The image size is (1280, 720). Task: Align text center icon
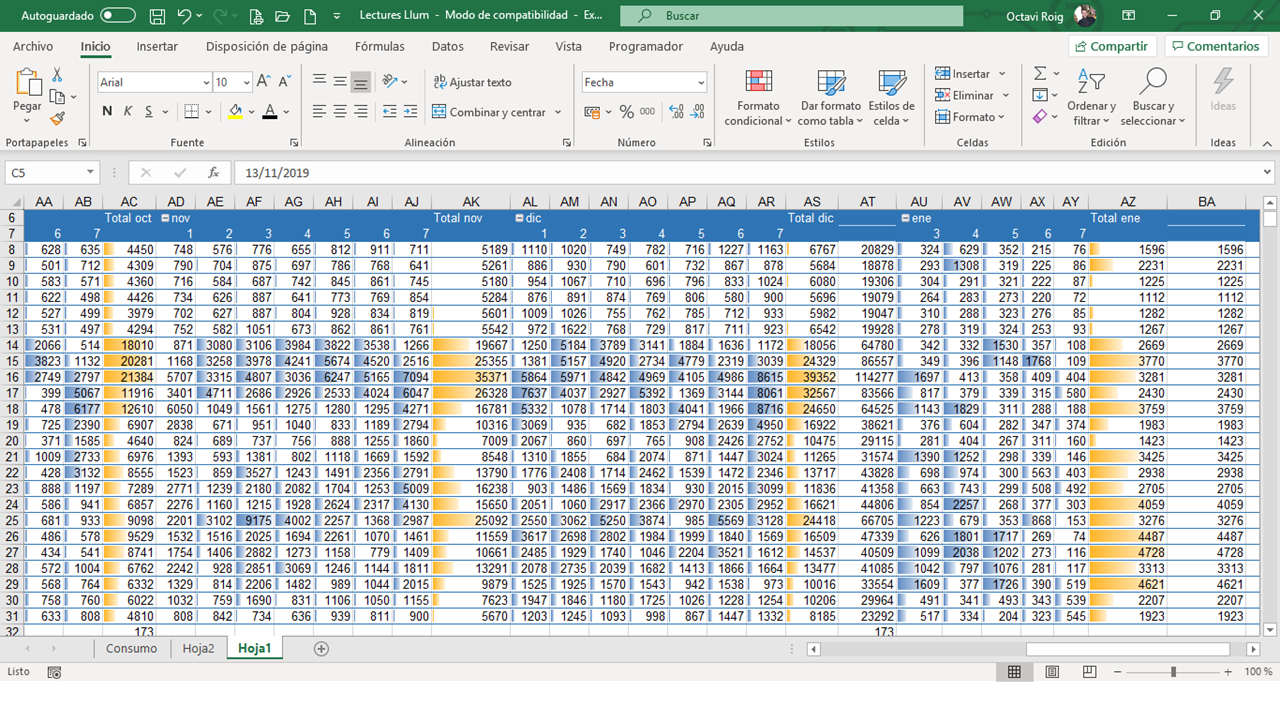coord(340,112)
